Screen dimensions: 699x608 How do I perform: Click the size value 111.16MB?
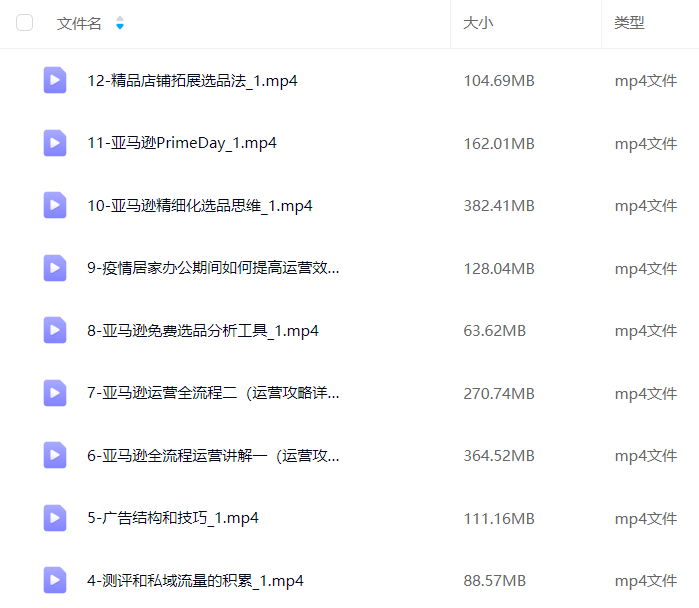coord(499,519)
